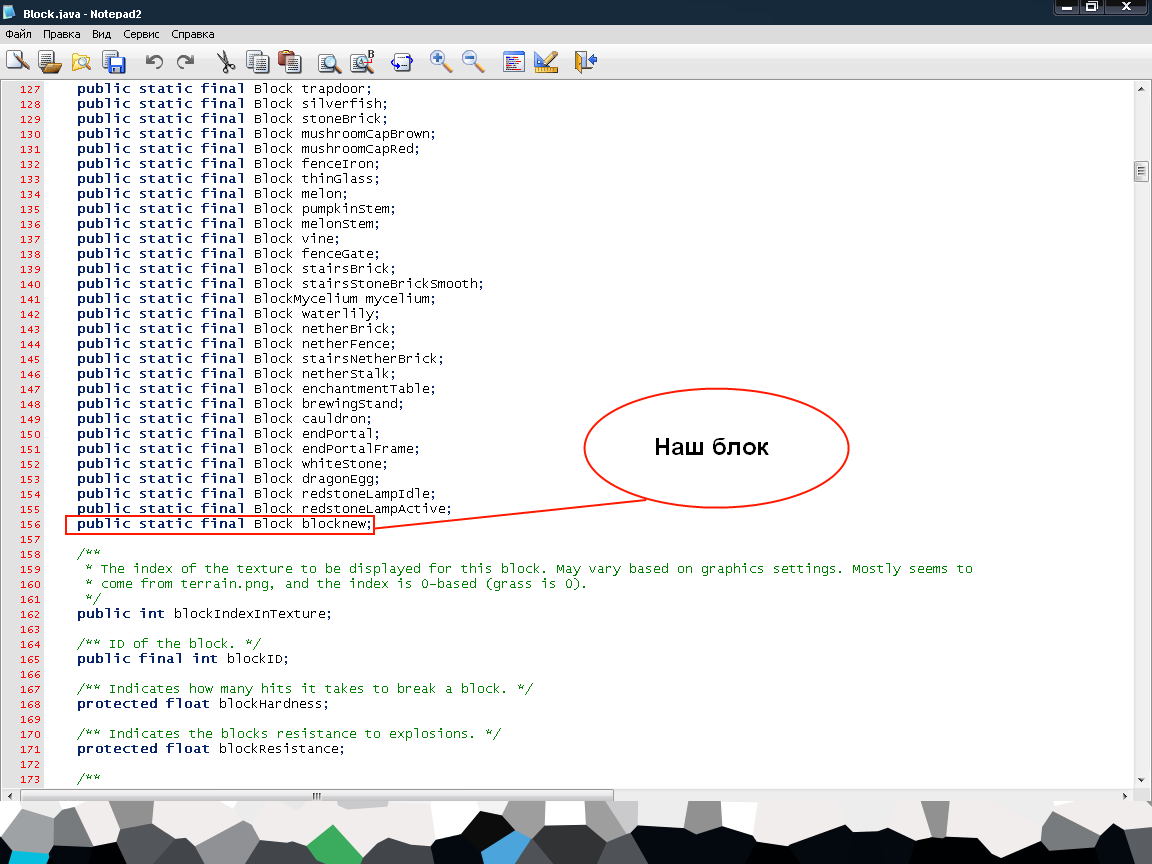
Task: Open the Правка menu
Action: [62, 34]
